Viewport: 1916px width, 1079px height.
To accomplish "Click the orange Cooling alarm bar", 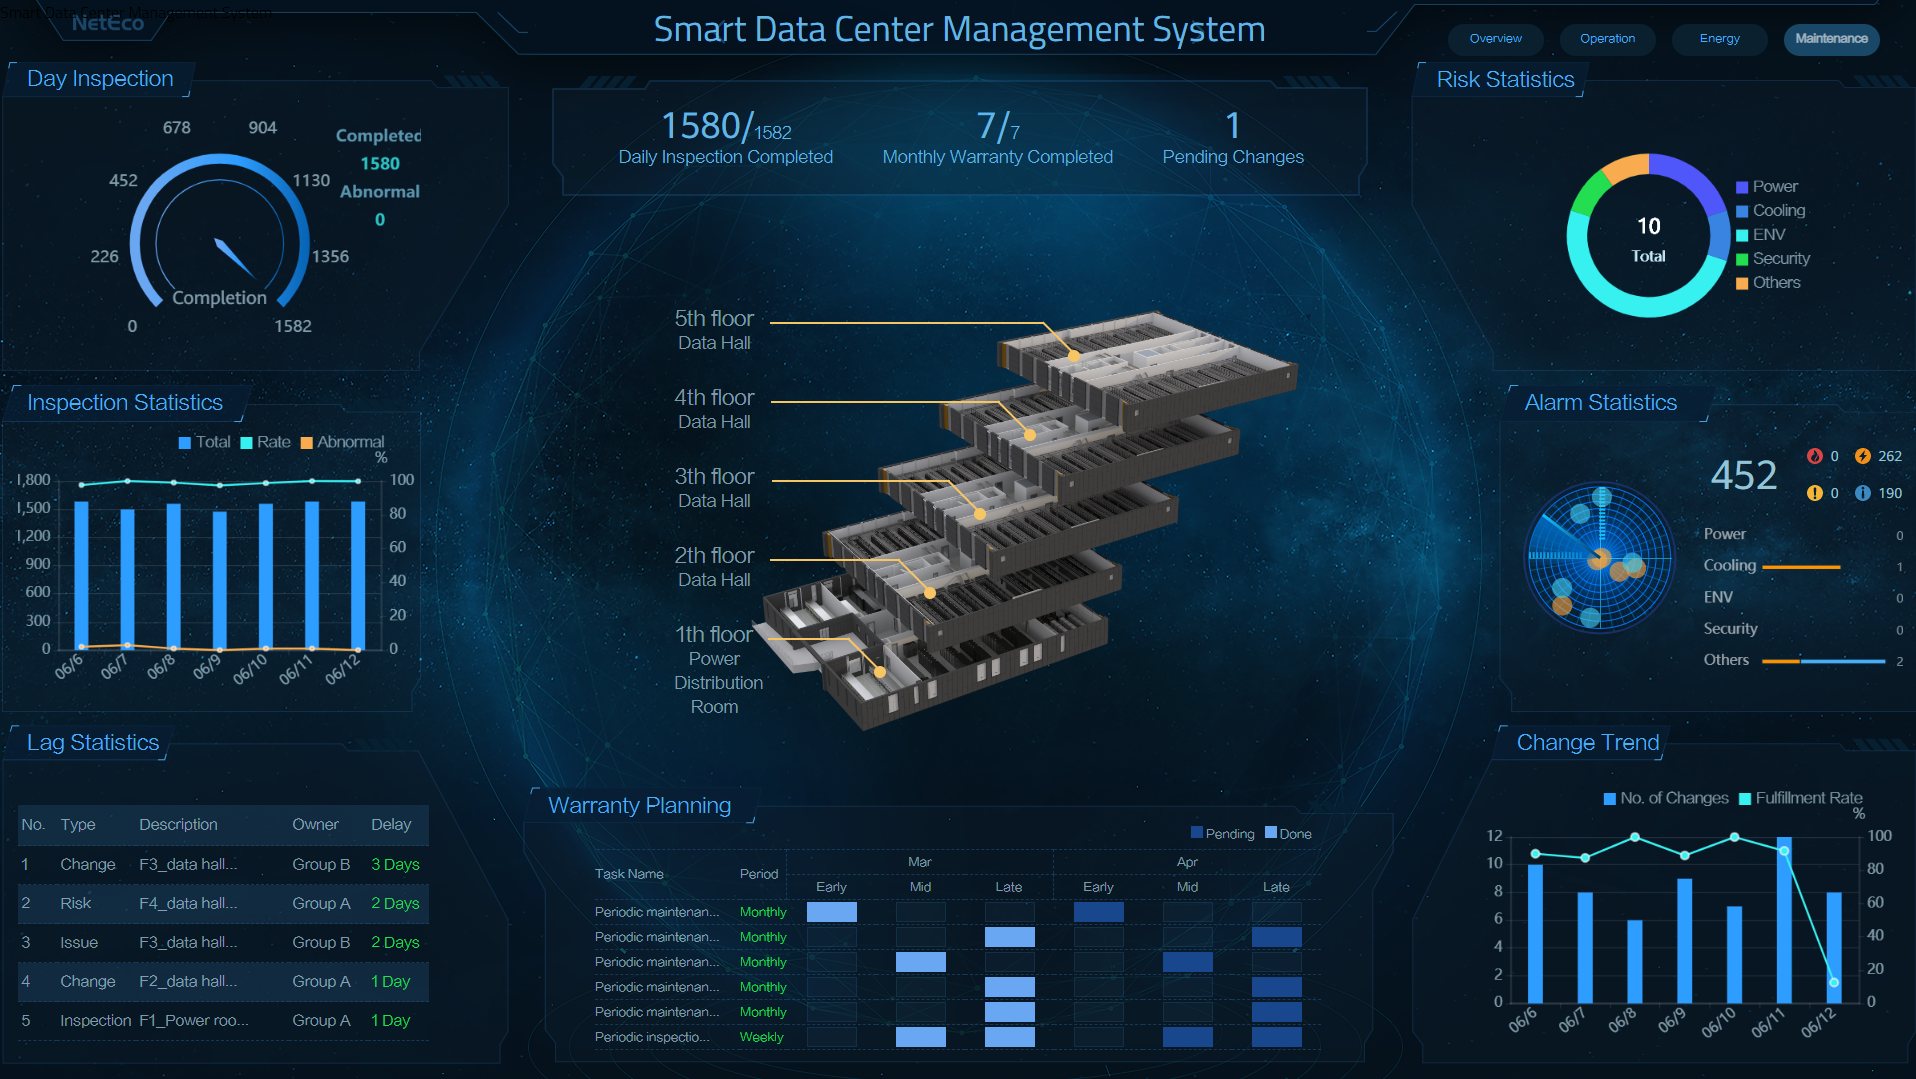I will pos(1800,567).
